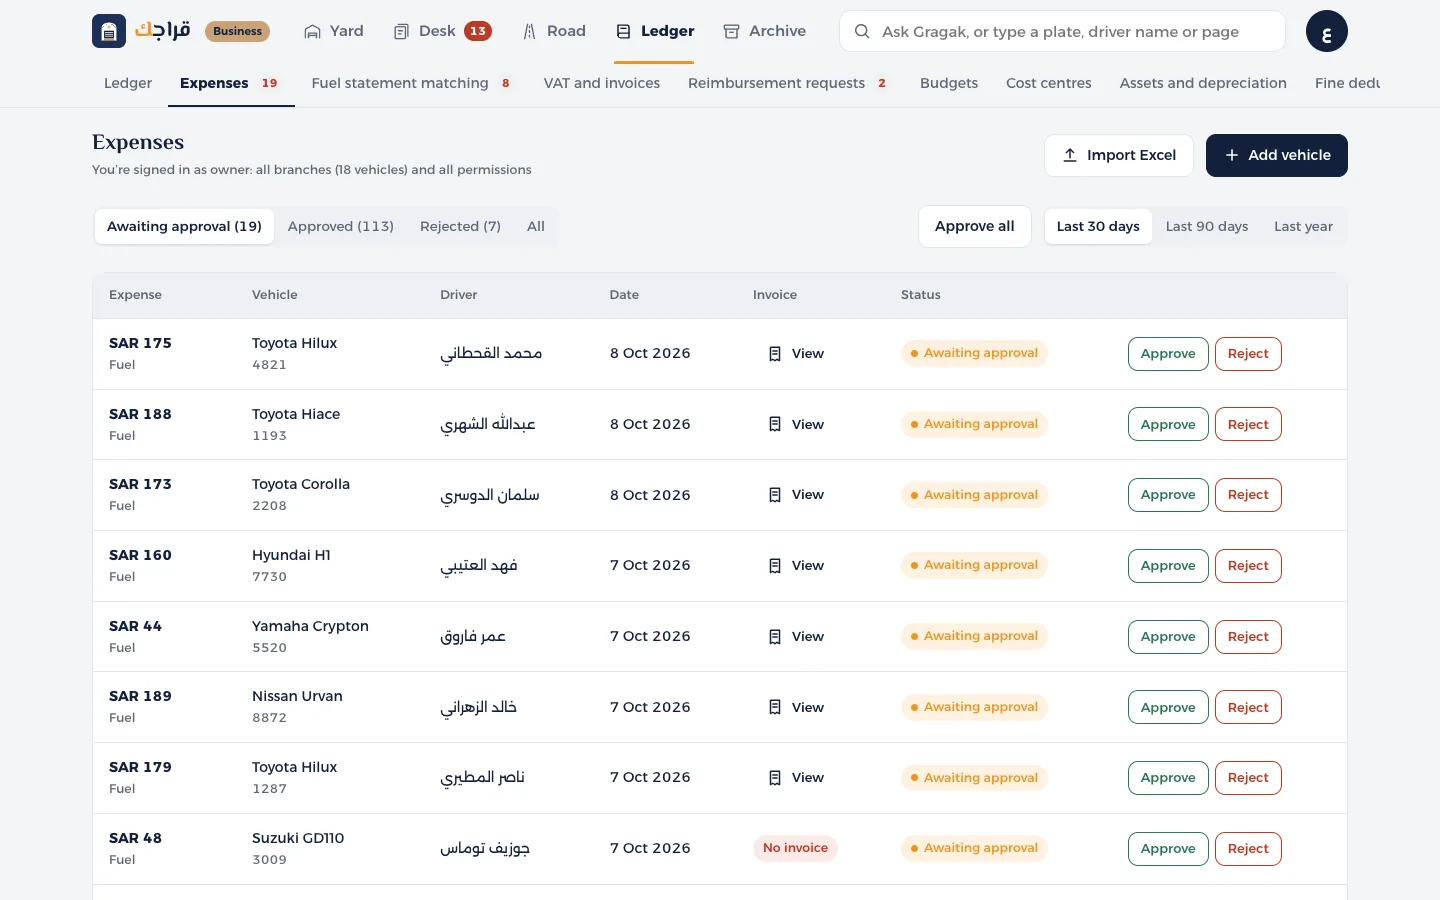Select the Last 90 days range
This screenshot has height=900, width=1440.
[x=1207, y=227]
